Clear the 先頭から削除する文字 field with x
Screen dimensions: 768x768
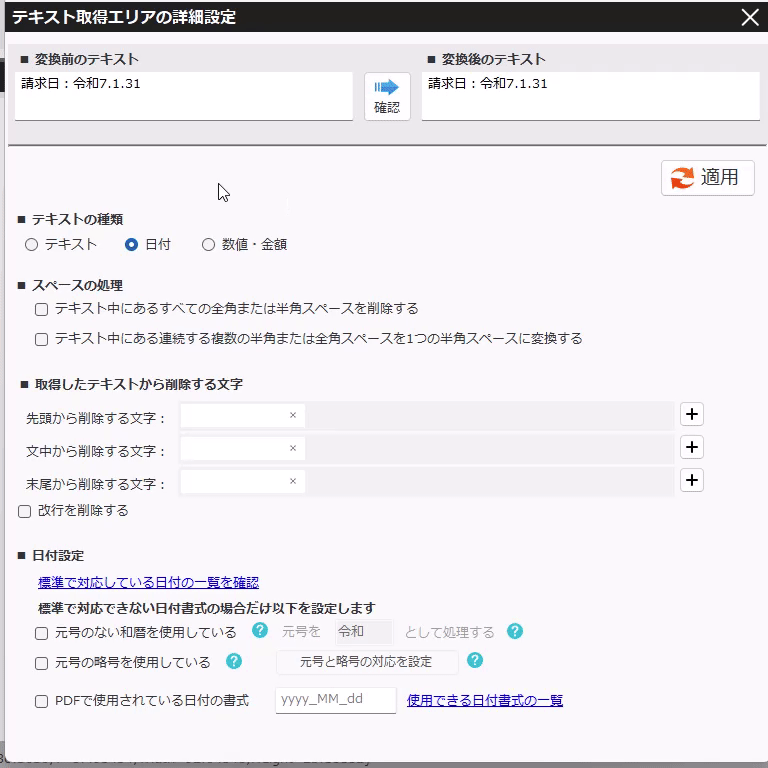click(x=293, y=415)
